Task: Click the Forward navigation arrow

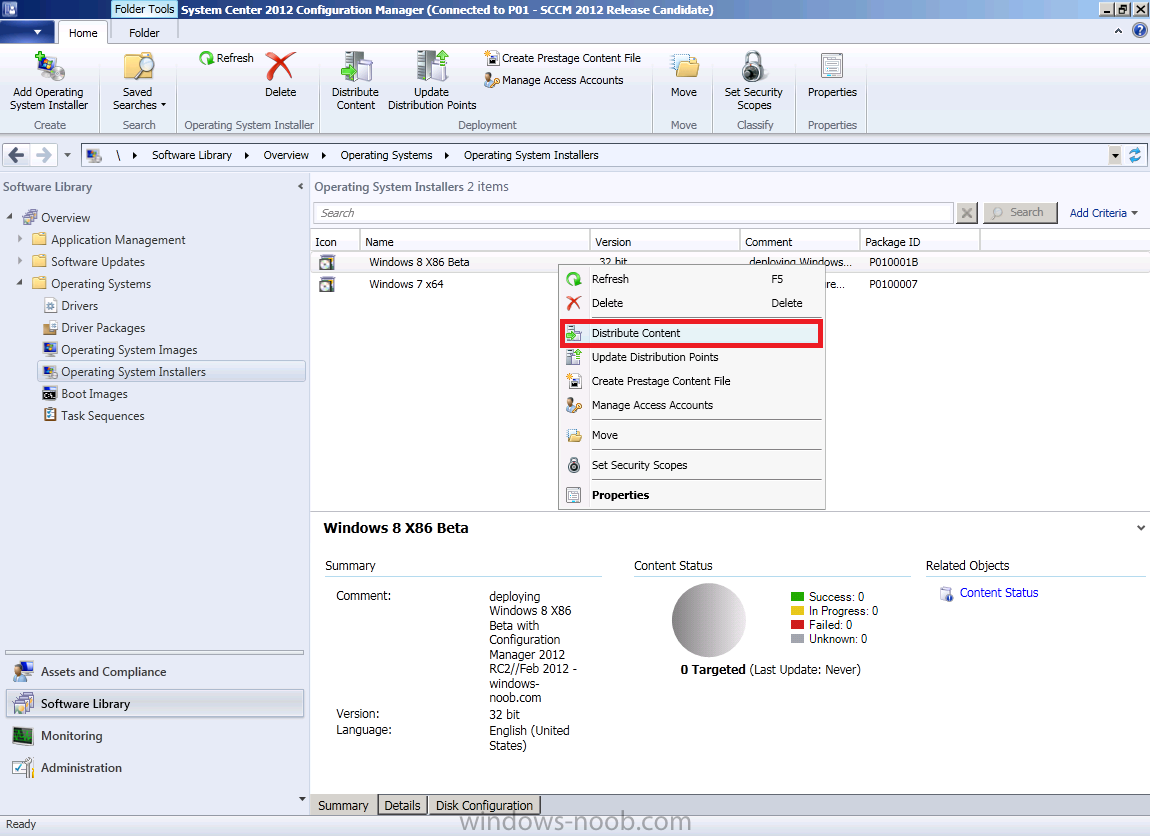Action: click(44, 155)
